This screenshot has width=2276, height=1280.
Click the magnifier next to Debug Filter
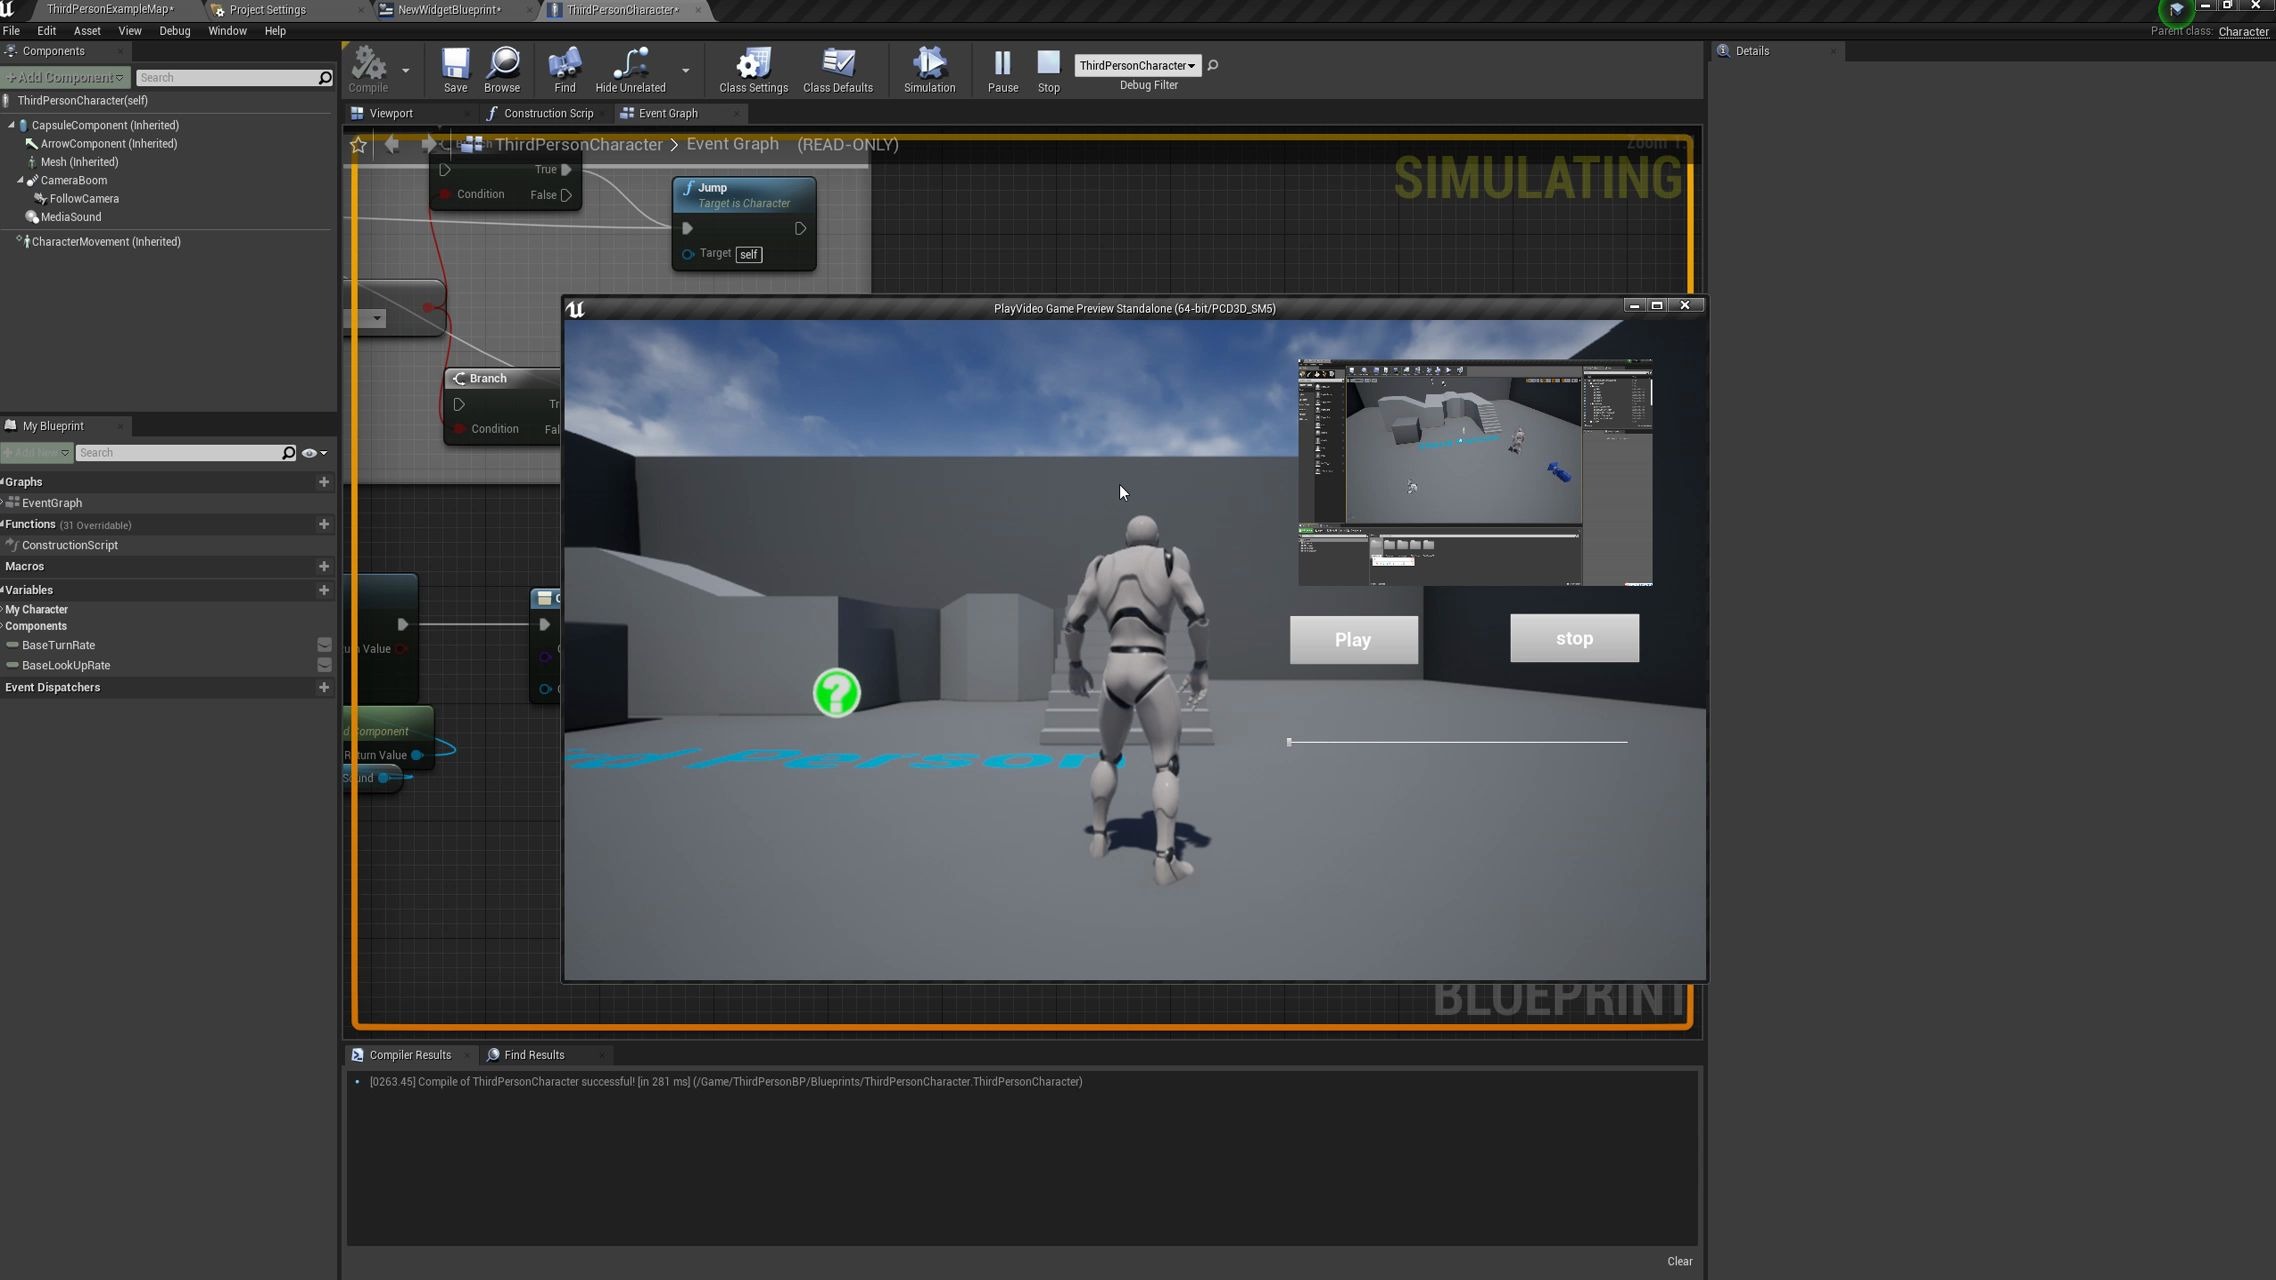coord(1213,66)
